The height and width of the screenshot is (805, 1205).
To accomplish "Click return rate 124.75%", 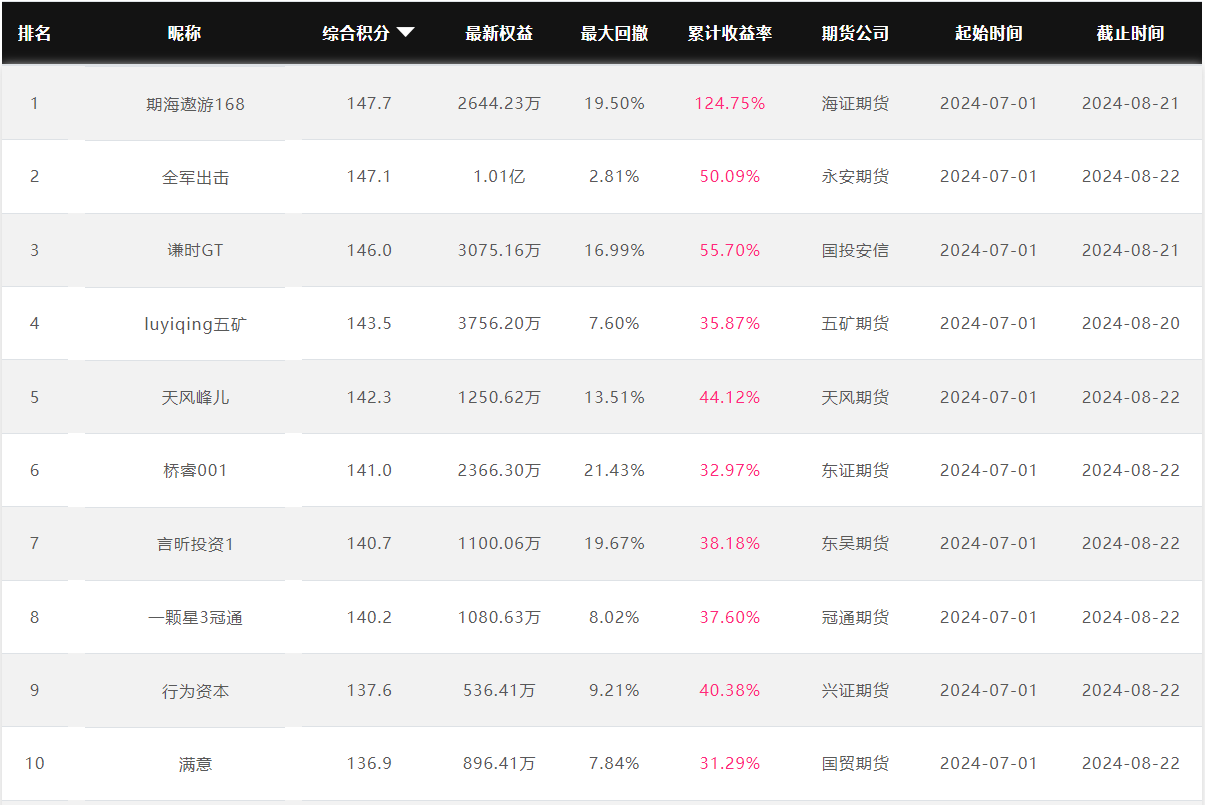I will click(x=730, y=103).
